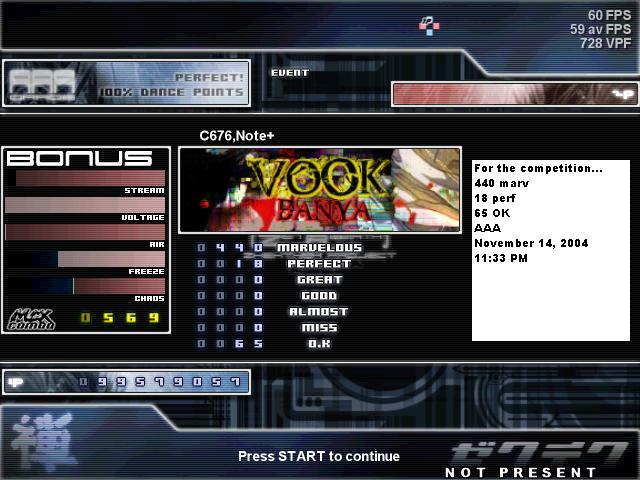Image resolution: width=640 pixels, height=480 pixels.
Task: Click the katakana logo above NOT PRESENT
Action: click(x=540, y=453)
